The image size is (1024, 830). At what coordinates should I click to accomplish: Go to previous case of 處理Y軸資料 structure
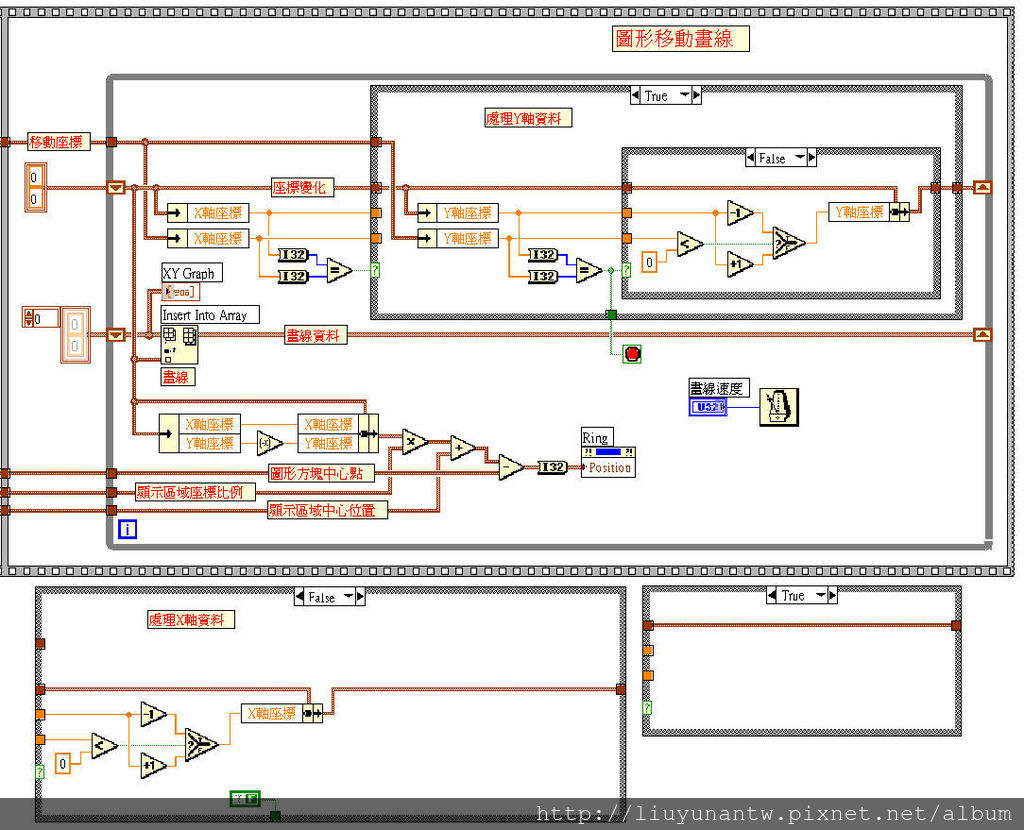[x=635, y=96]
